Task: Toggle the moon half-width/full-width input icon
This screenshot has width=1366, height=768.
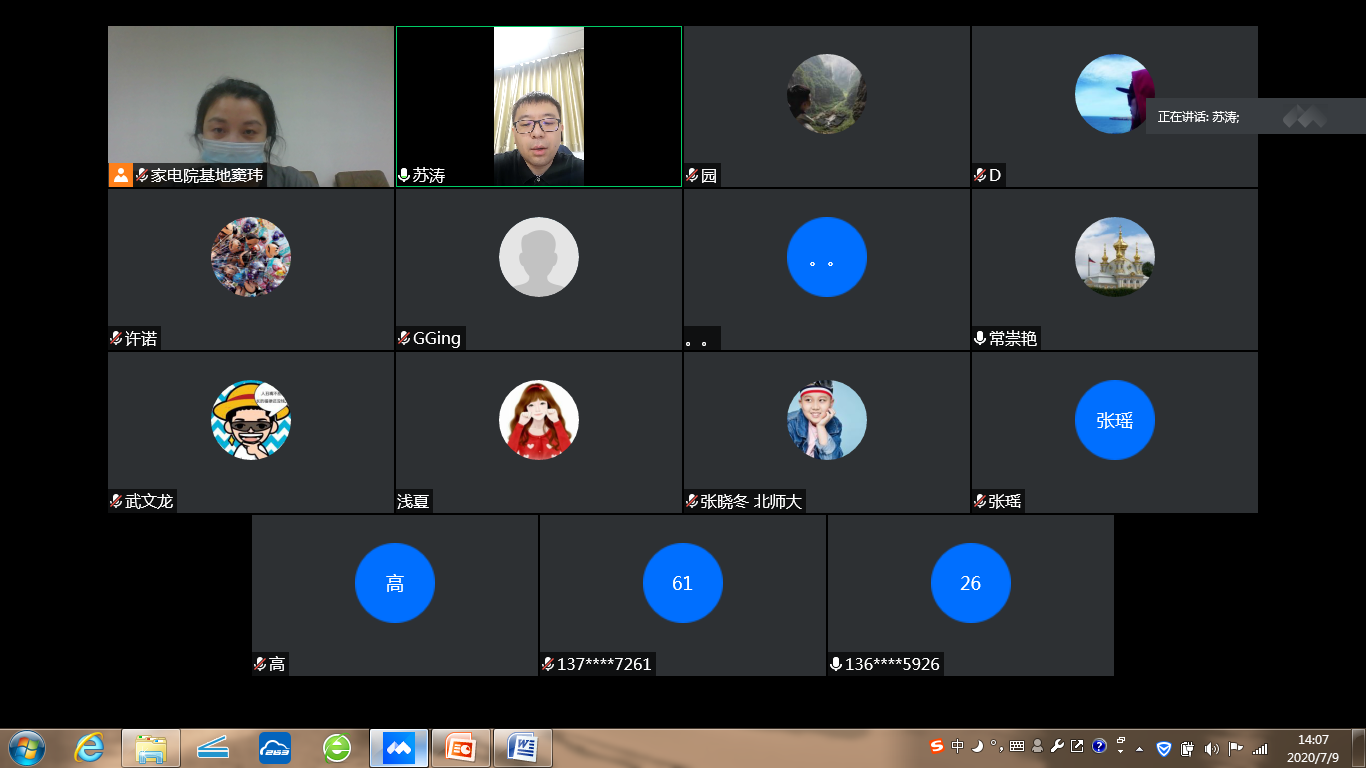Action: [977, 746]
